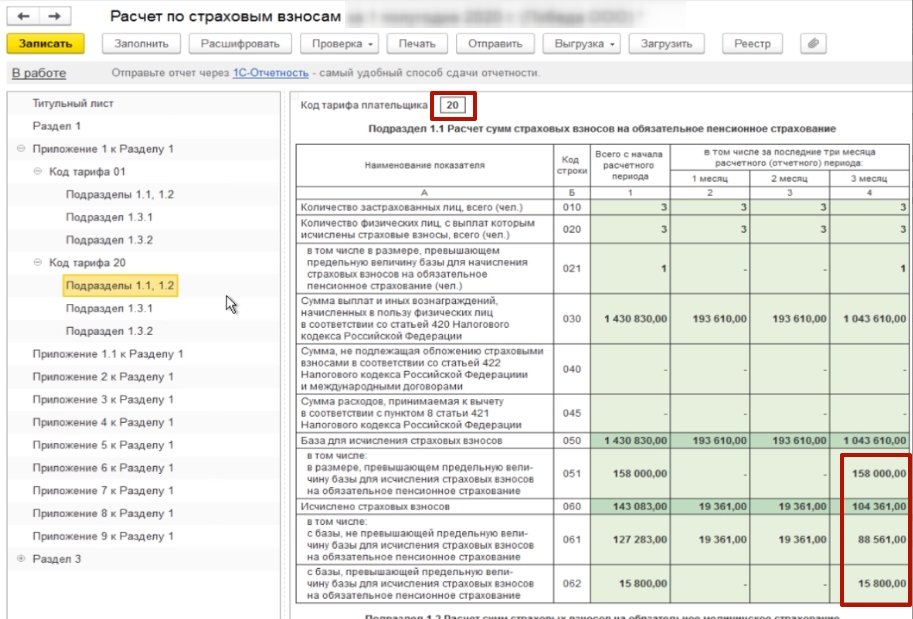Click the Расшифровать button
913x619 pixels.
coord(245,44)
